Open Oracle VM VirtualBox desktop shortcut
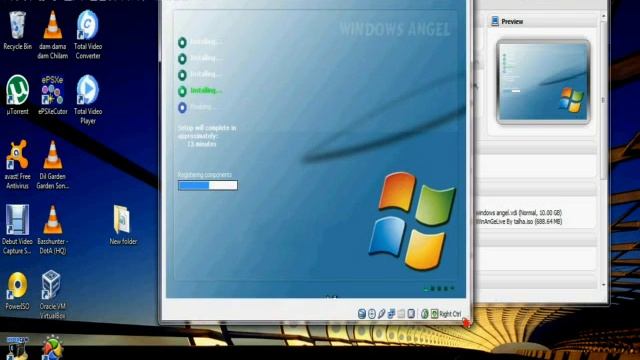The image size is (640, 360). (x=53, y=295)
